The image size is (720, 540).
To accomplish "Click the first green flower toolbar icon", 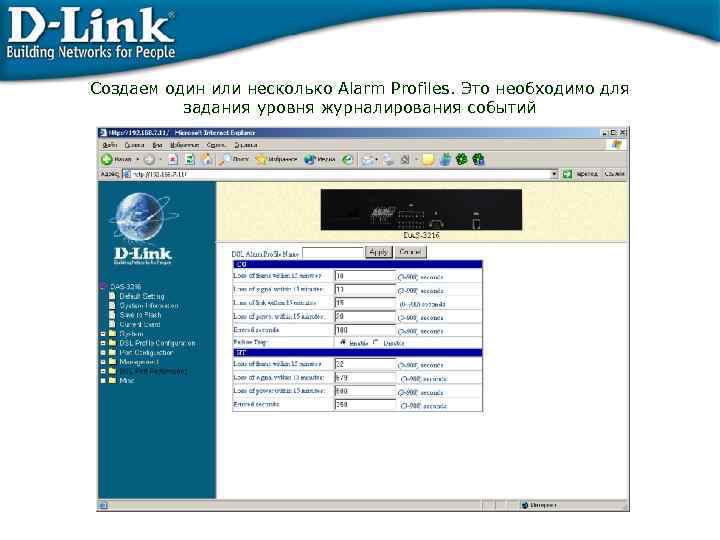I will point(461,159).
